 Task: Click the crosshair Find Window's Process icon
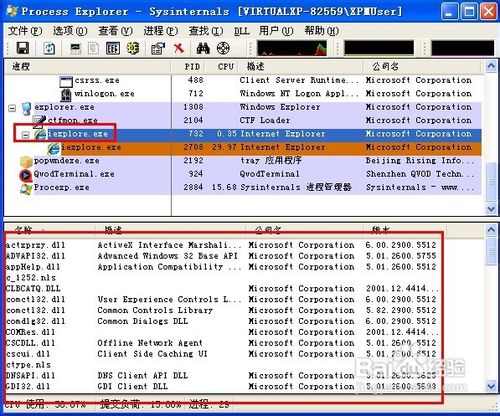pyautogui.click(x=223, y=48)
